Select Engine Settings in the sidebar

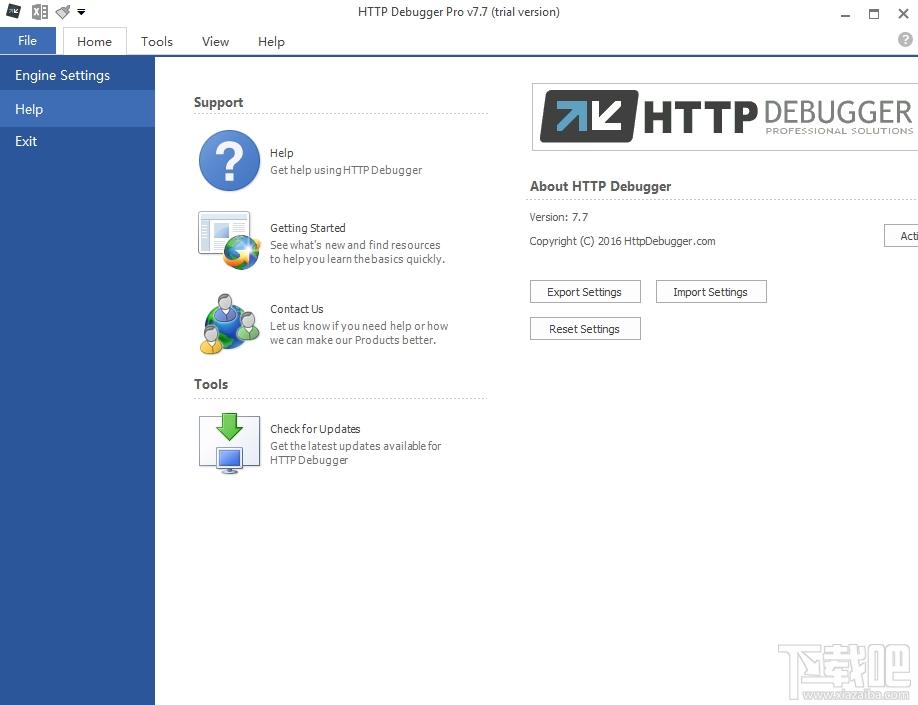pos(77,75)
